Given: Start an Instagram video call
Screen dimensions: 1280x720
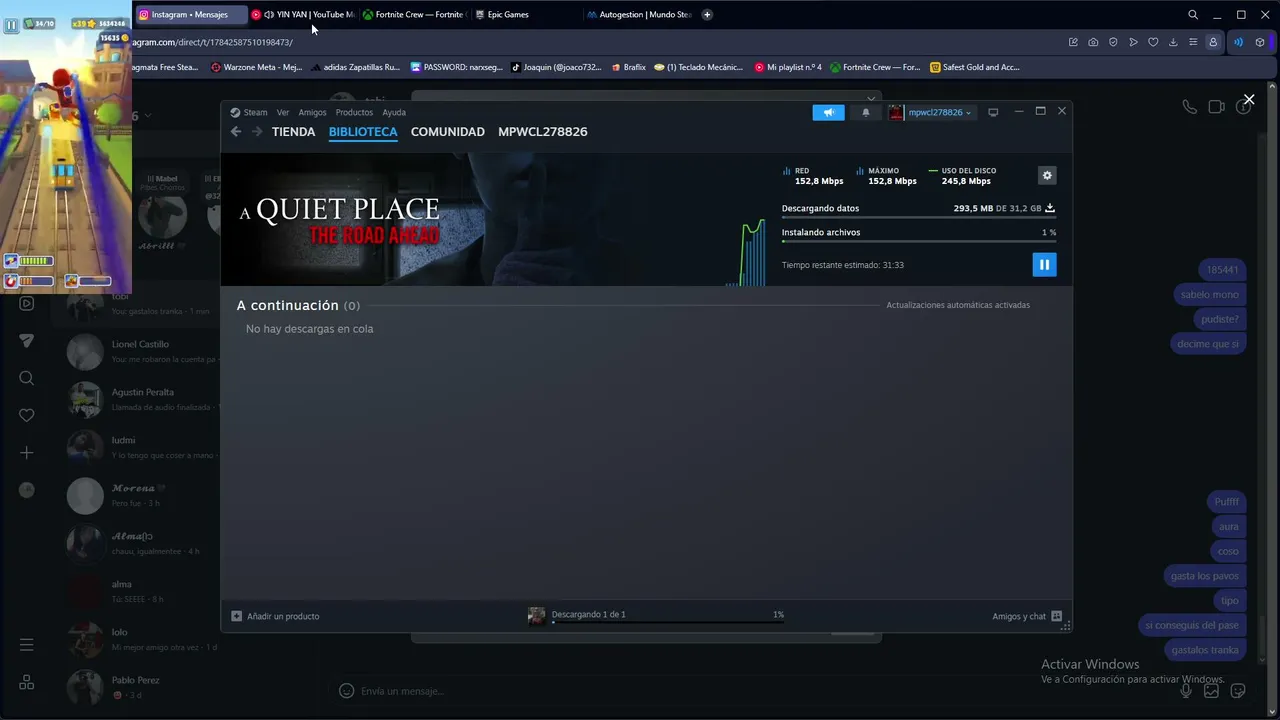Looking at the screenshot, I should click(x=1216, y=107).
